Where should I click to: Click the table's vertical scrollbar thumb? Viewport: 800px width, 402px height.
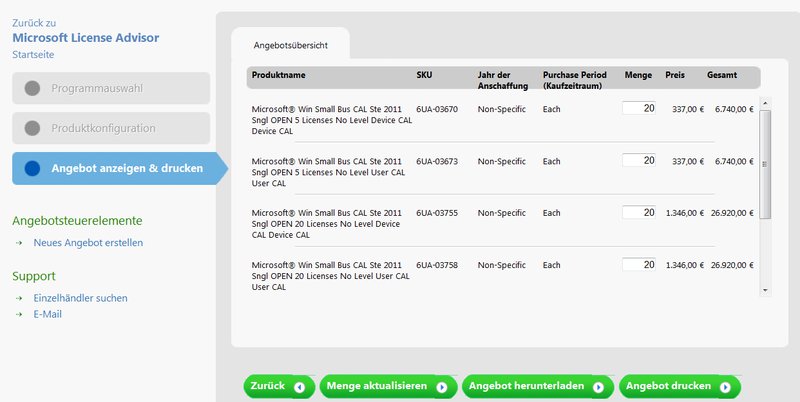pyautogui.click(x=765, y=164)
